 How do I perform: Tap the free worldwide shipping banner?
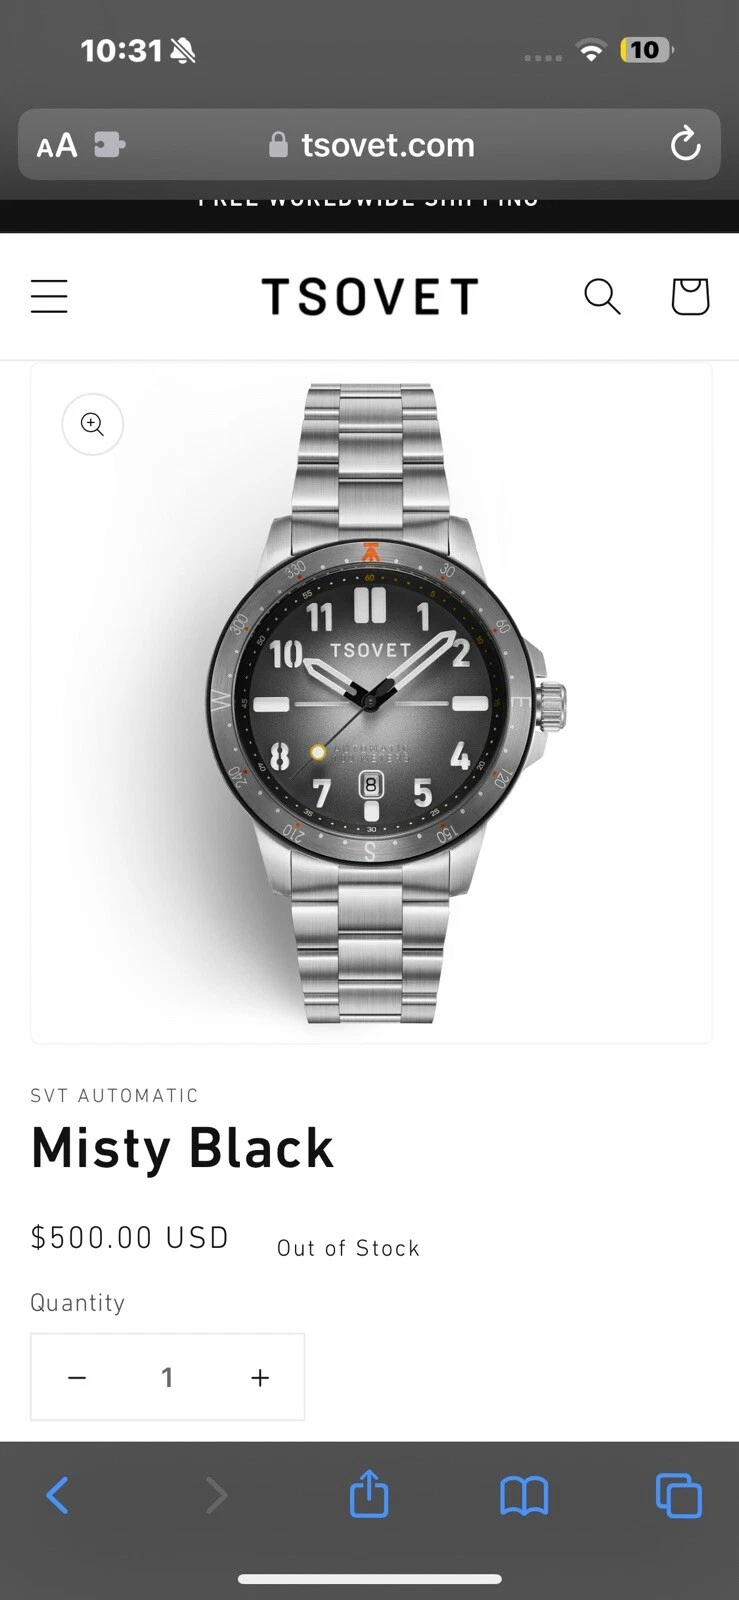369,203
